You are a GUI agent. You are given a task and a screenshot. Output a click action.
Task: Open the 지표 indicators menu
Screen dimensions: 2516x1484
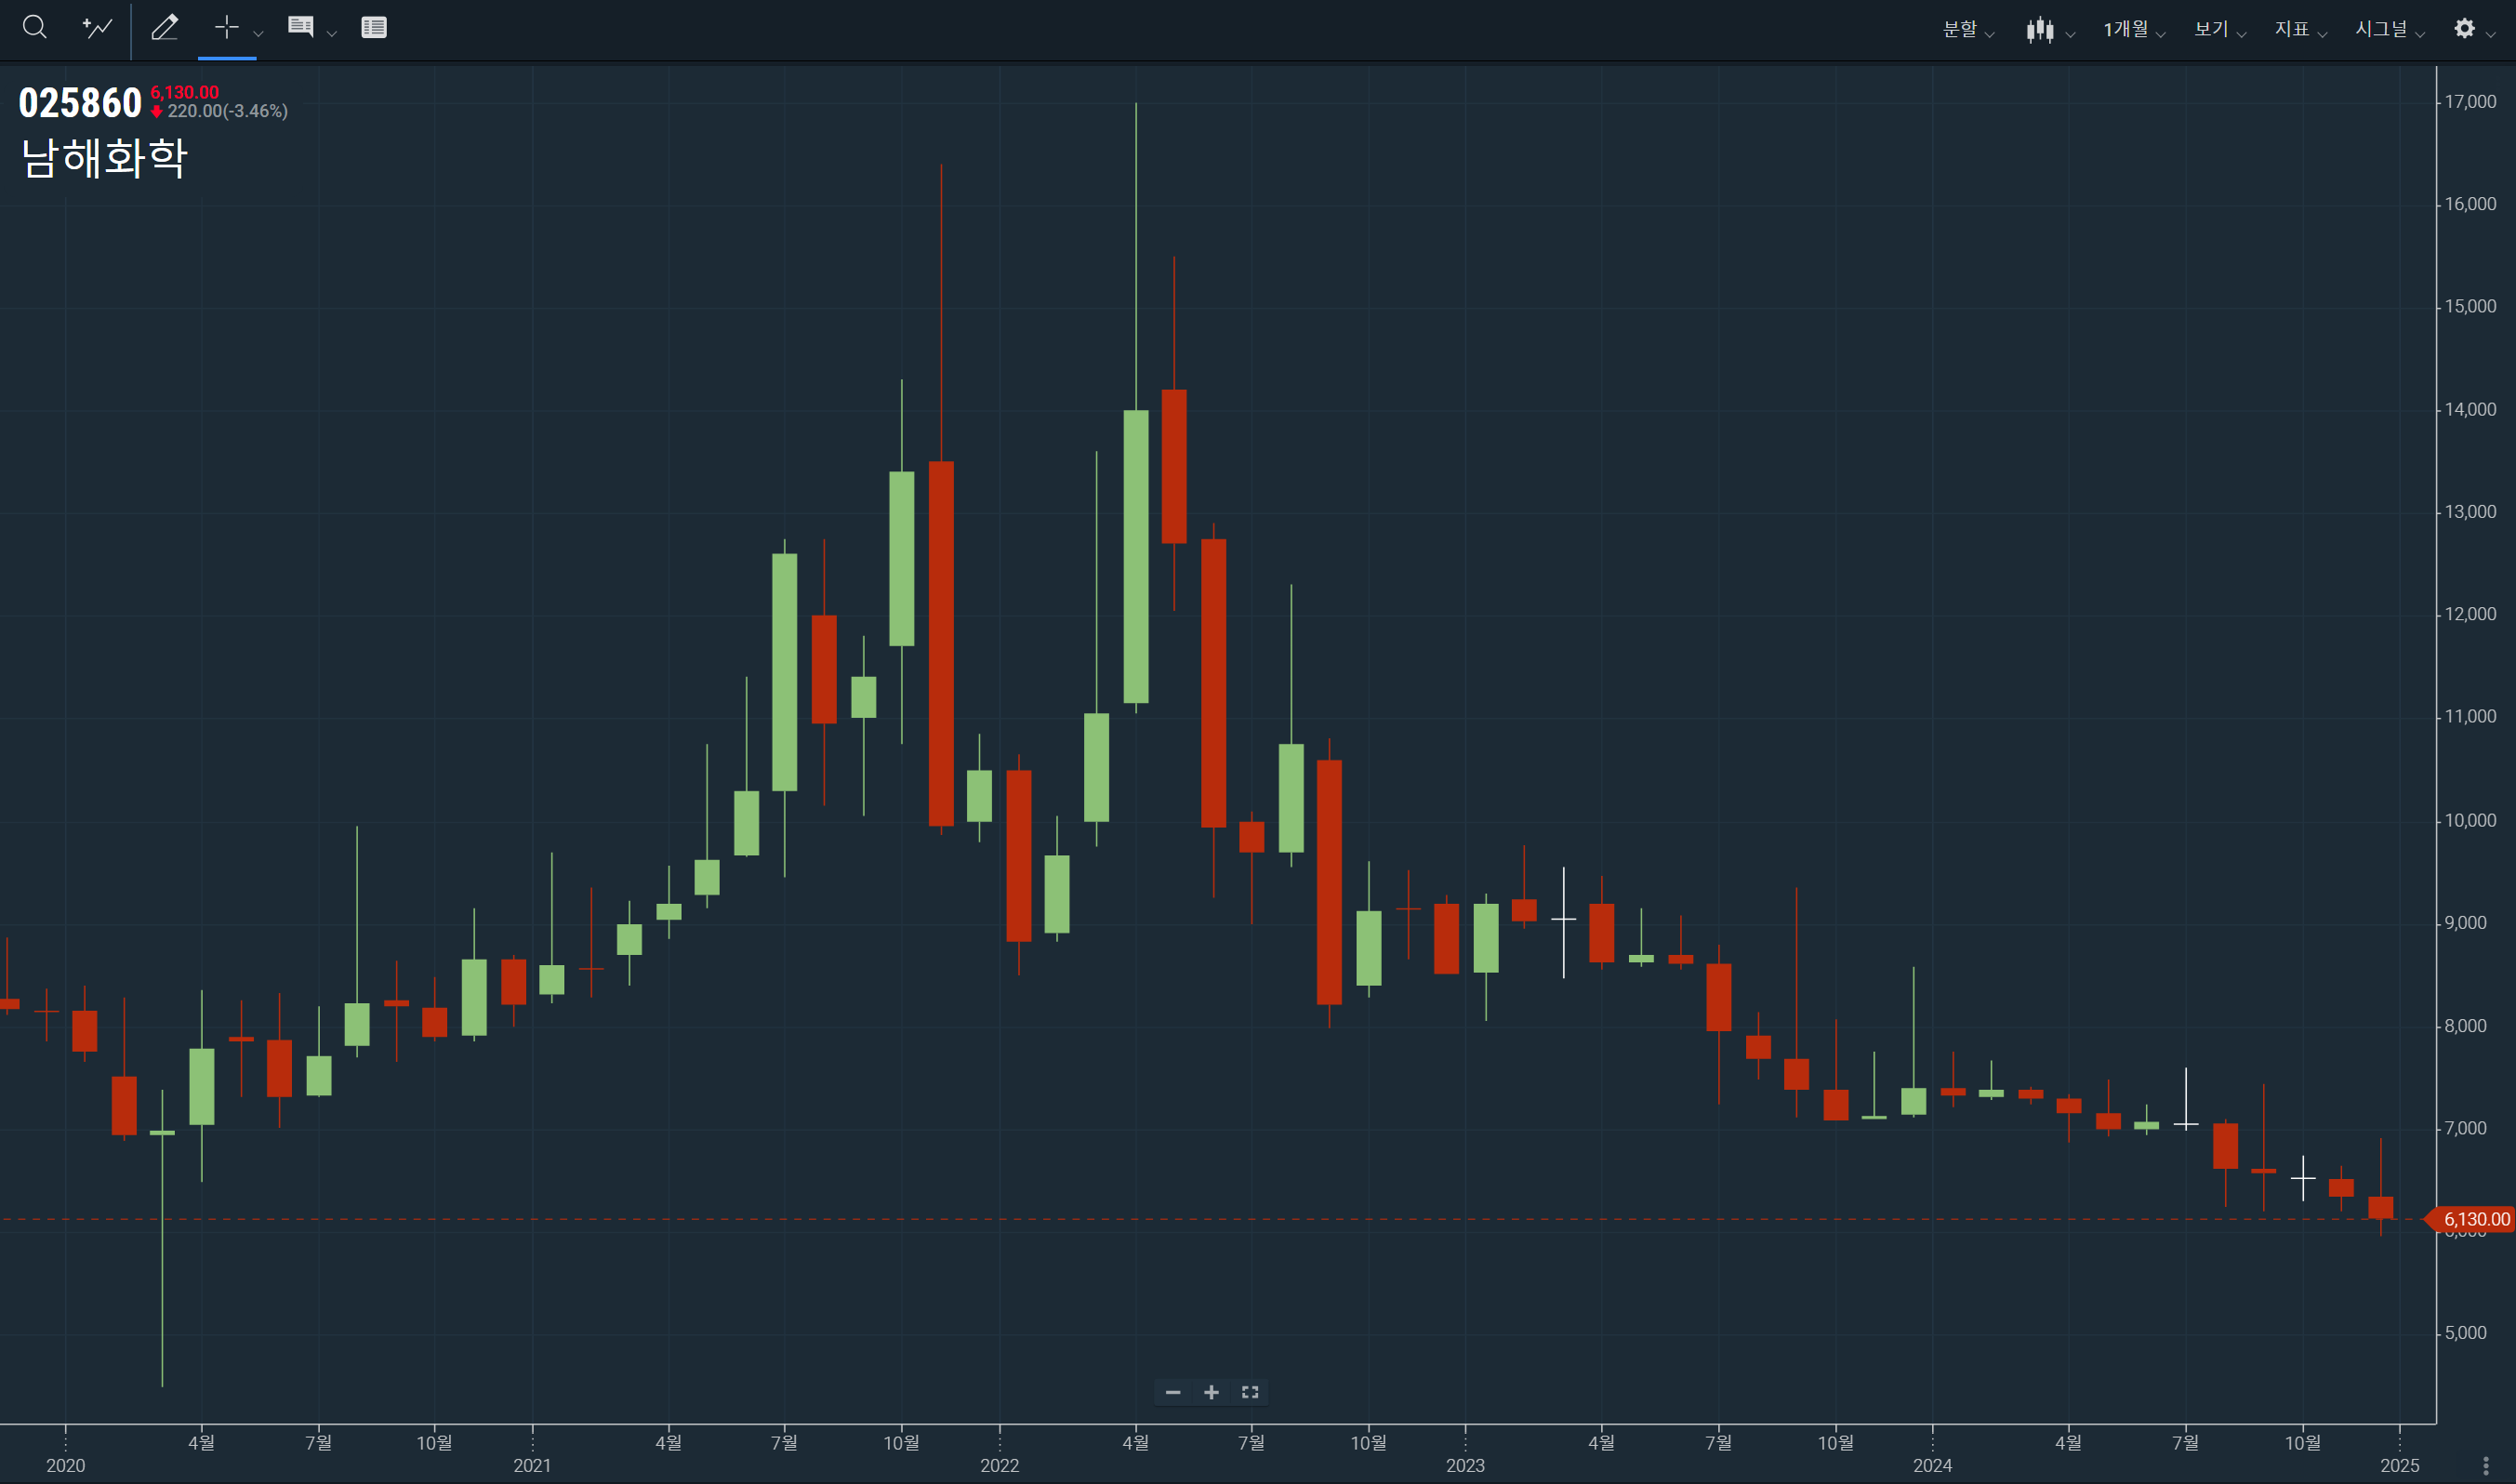(2301, 29)
